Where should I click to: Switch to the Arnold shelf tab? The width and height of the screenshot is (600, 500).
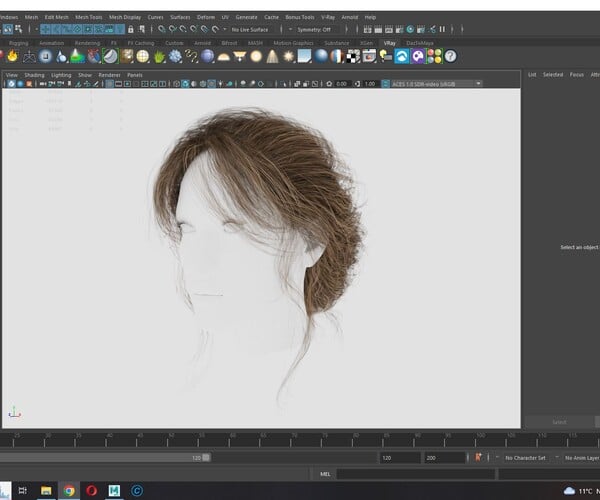coord(202,43)
